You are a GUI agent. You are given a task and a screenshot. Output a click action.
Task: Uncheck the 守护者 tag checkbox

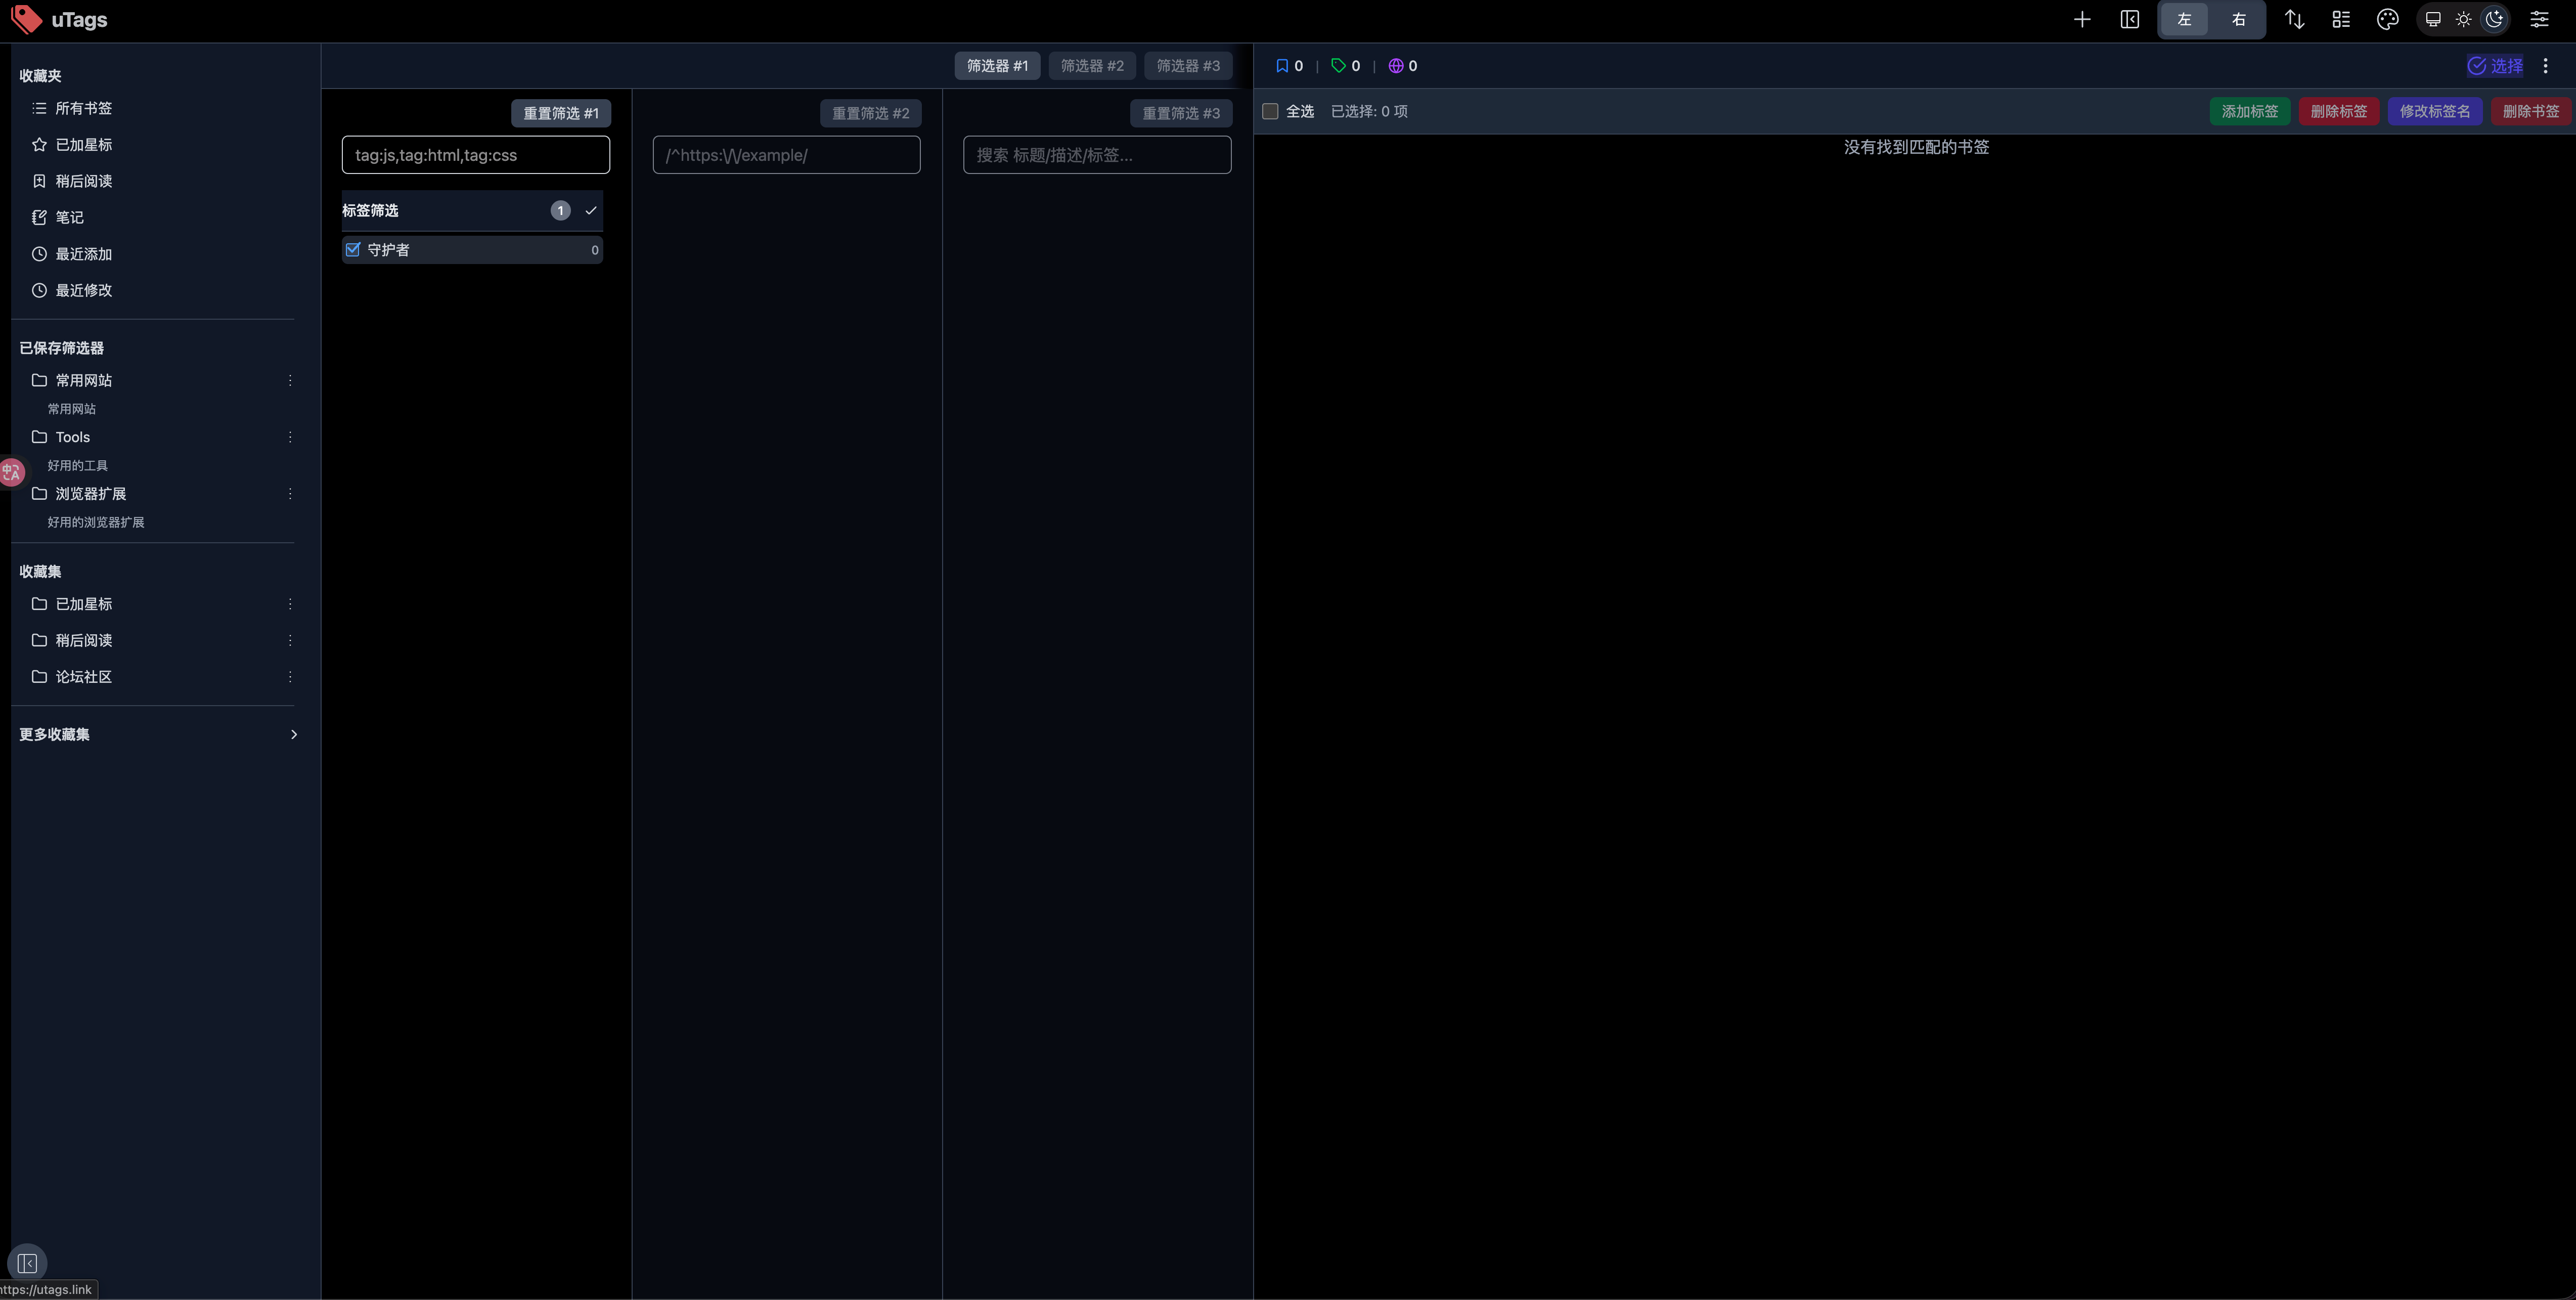click(353, 250)
